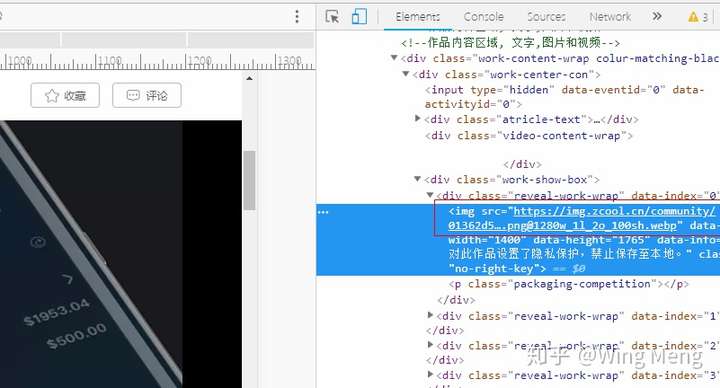
Task: Expand reveal-work-wrap data-index 3 node
Action: (x=430, y=374)
